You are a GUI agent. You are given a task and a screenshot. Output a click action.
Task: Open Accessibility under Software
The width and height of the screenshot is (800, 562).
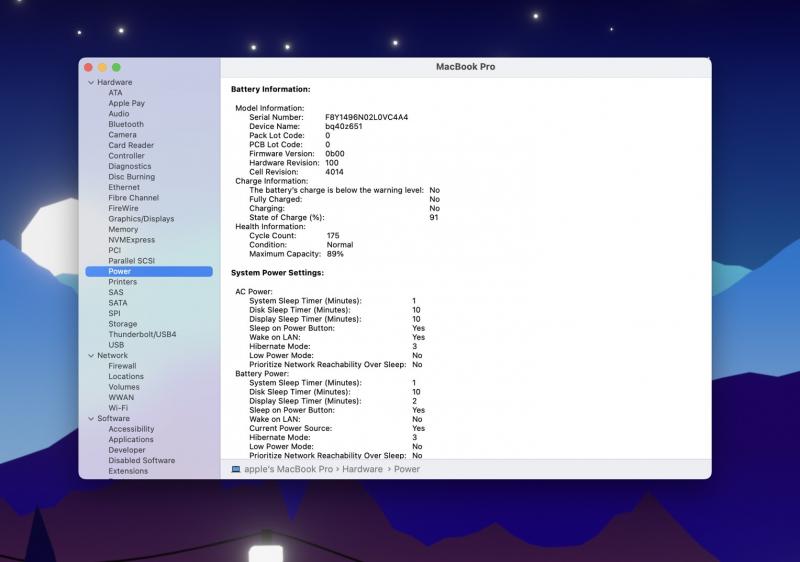pos(131,429)
